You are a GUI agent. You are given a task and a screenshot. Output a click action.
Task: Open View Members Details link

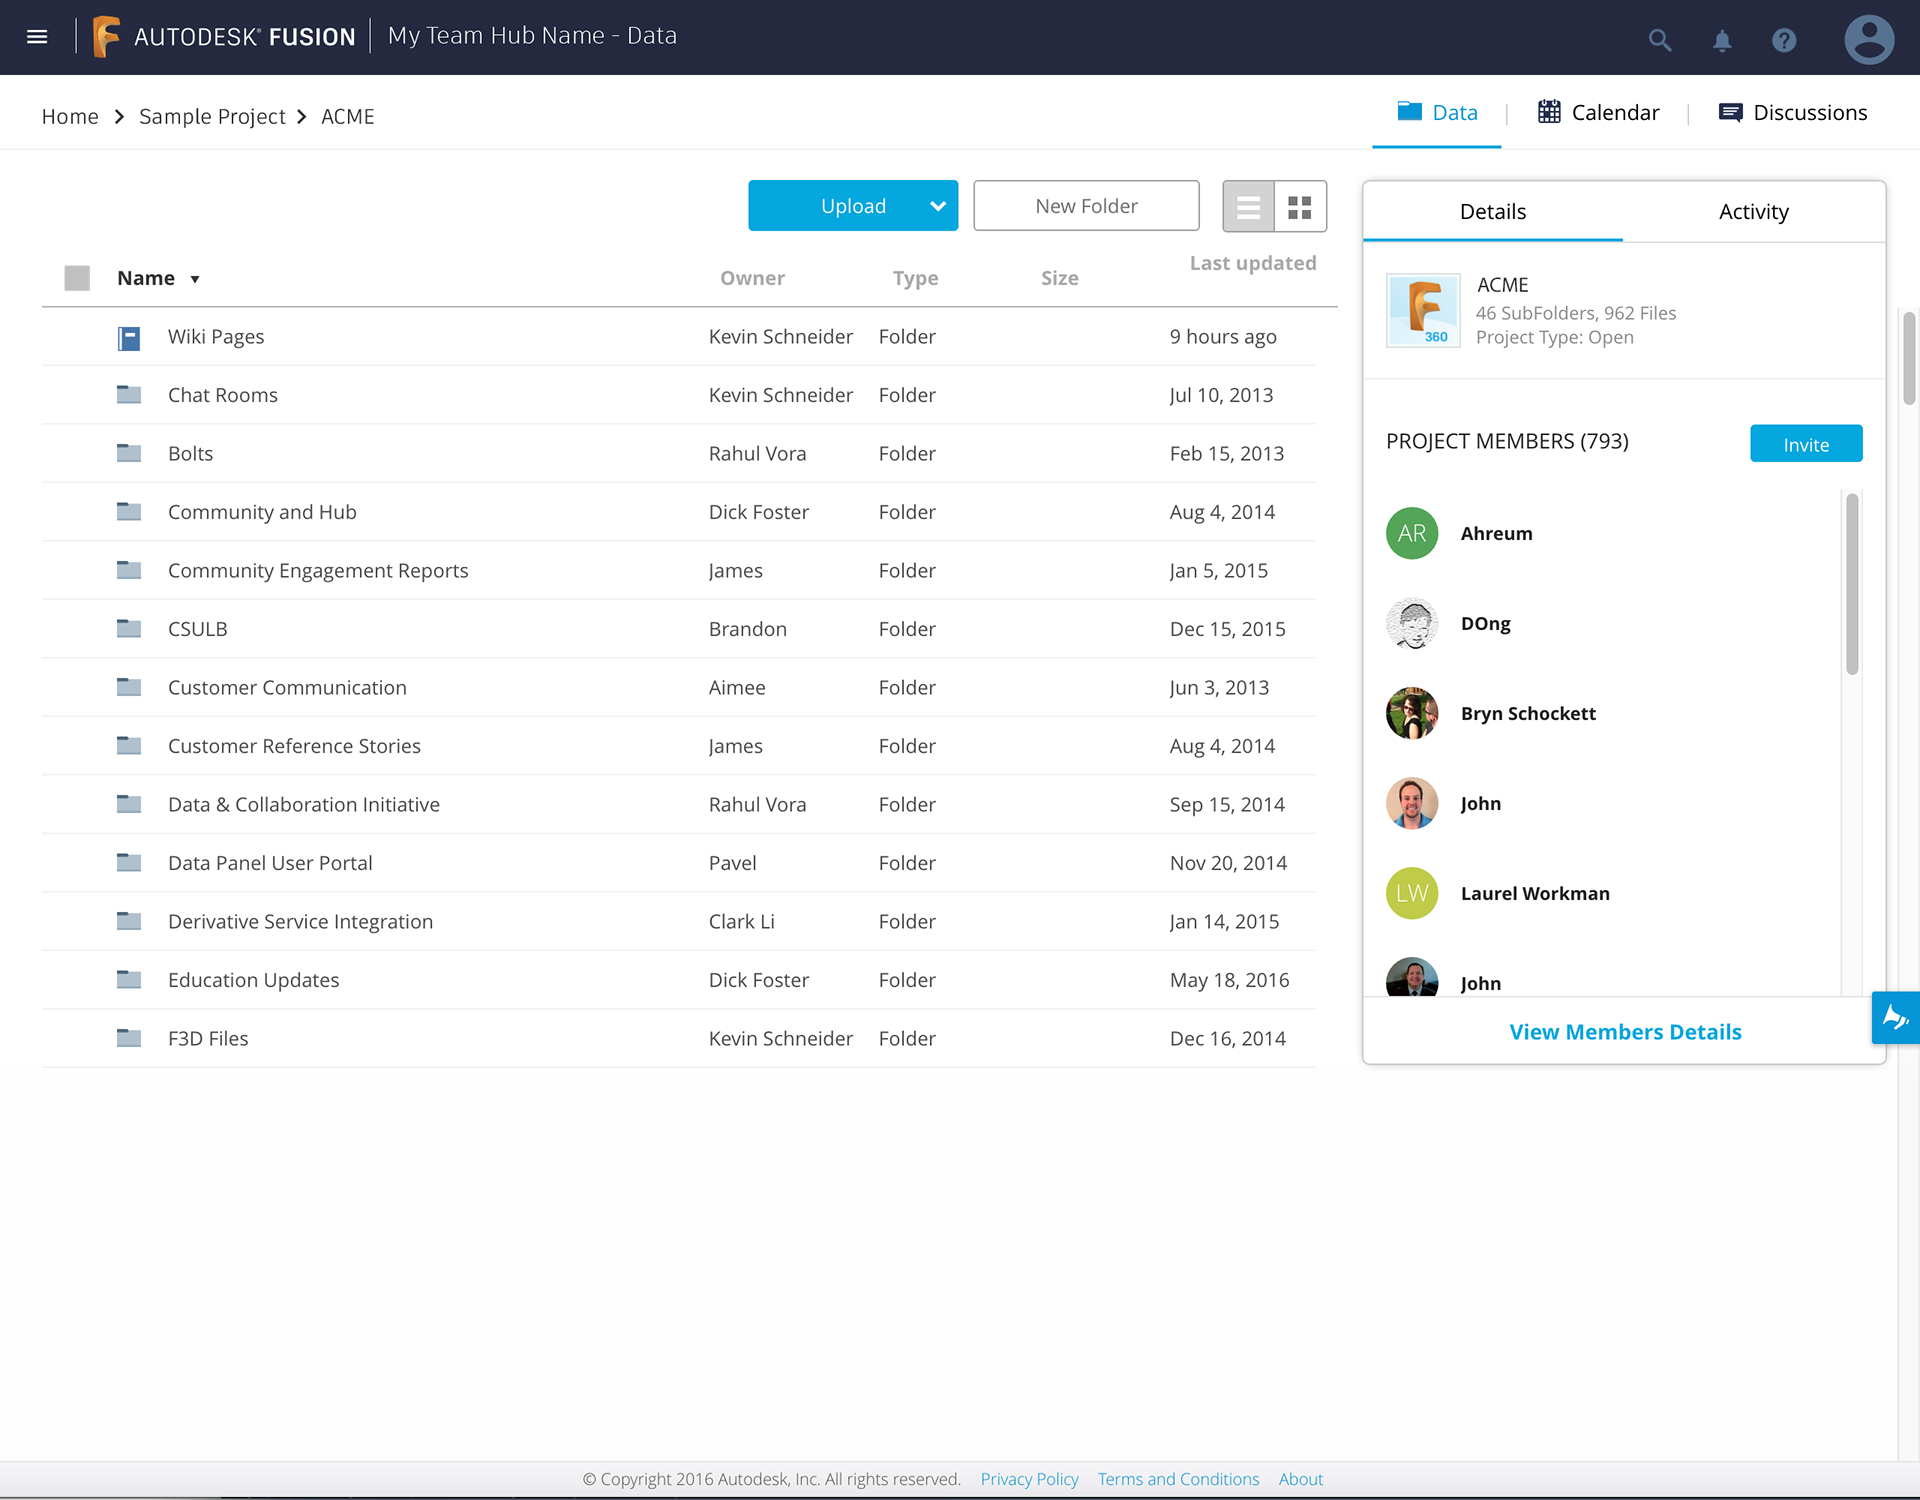(x=1625, y=1032)
